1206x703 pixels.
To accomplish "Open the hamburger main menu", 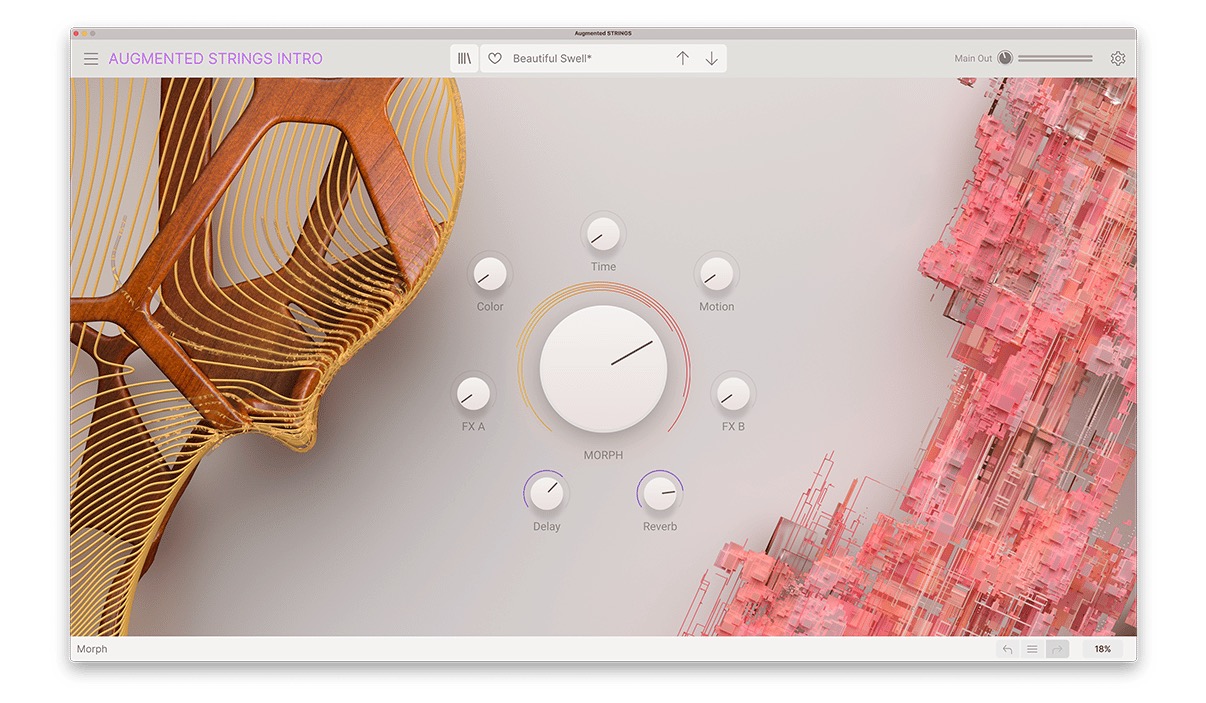I will coord(91,59).
